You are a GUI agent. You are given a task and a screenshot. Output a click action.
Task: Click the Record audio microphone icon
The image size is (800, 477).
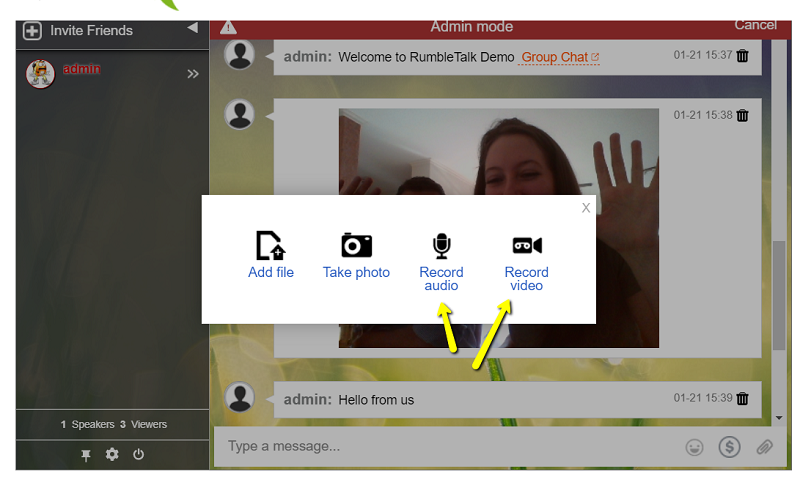pyautogui.click(x=441, y=246)
